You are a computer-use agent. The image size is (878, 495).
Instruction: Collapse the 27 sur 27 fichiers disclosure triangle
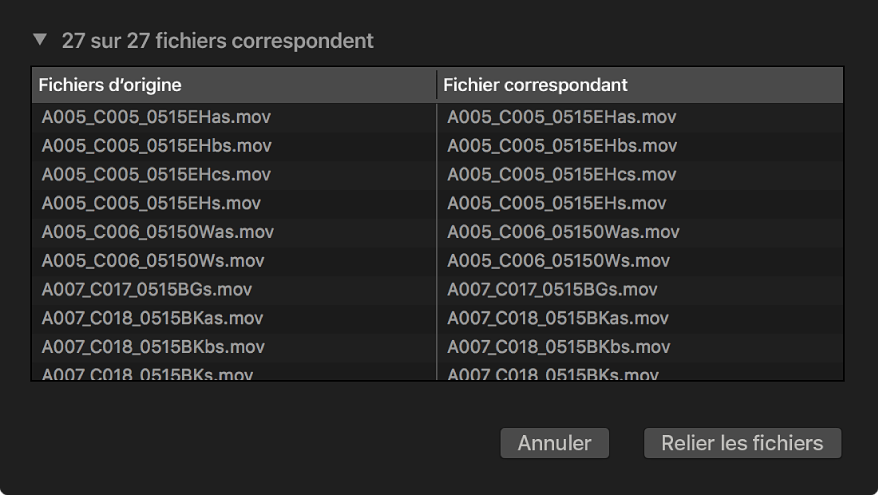tap(40, 41)
